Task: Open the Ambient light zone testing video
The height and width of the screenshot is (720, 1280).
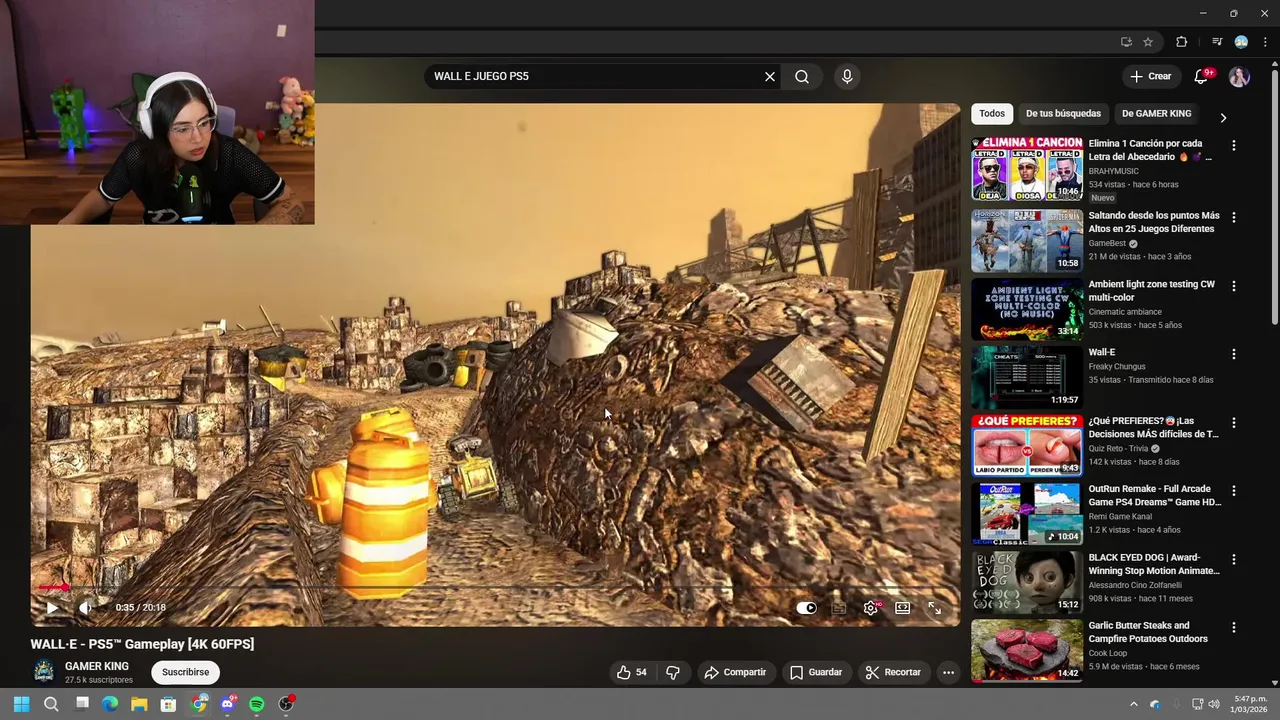Action: 1027,309
